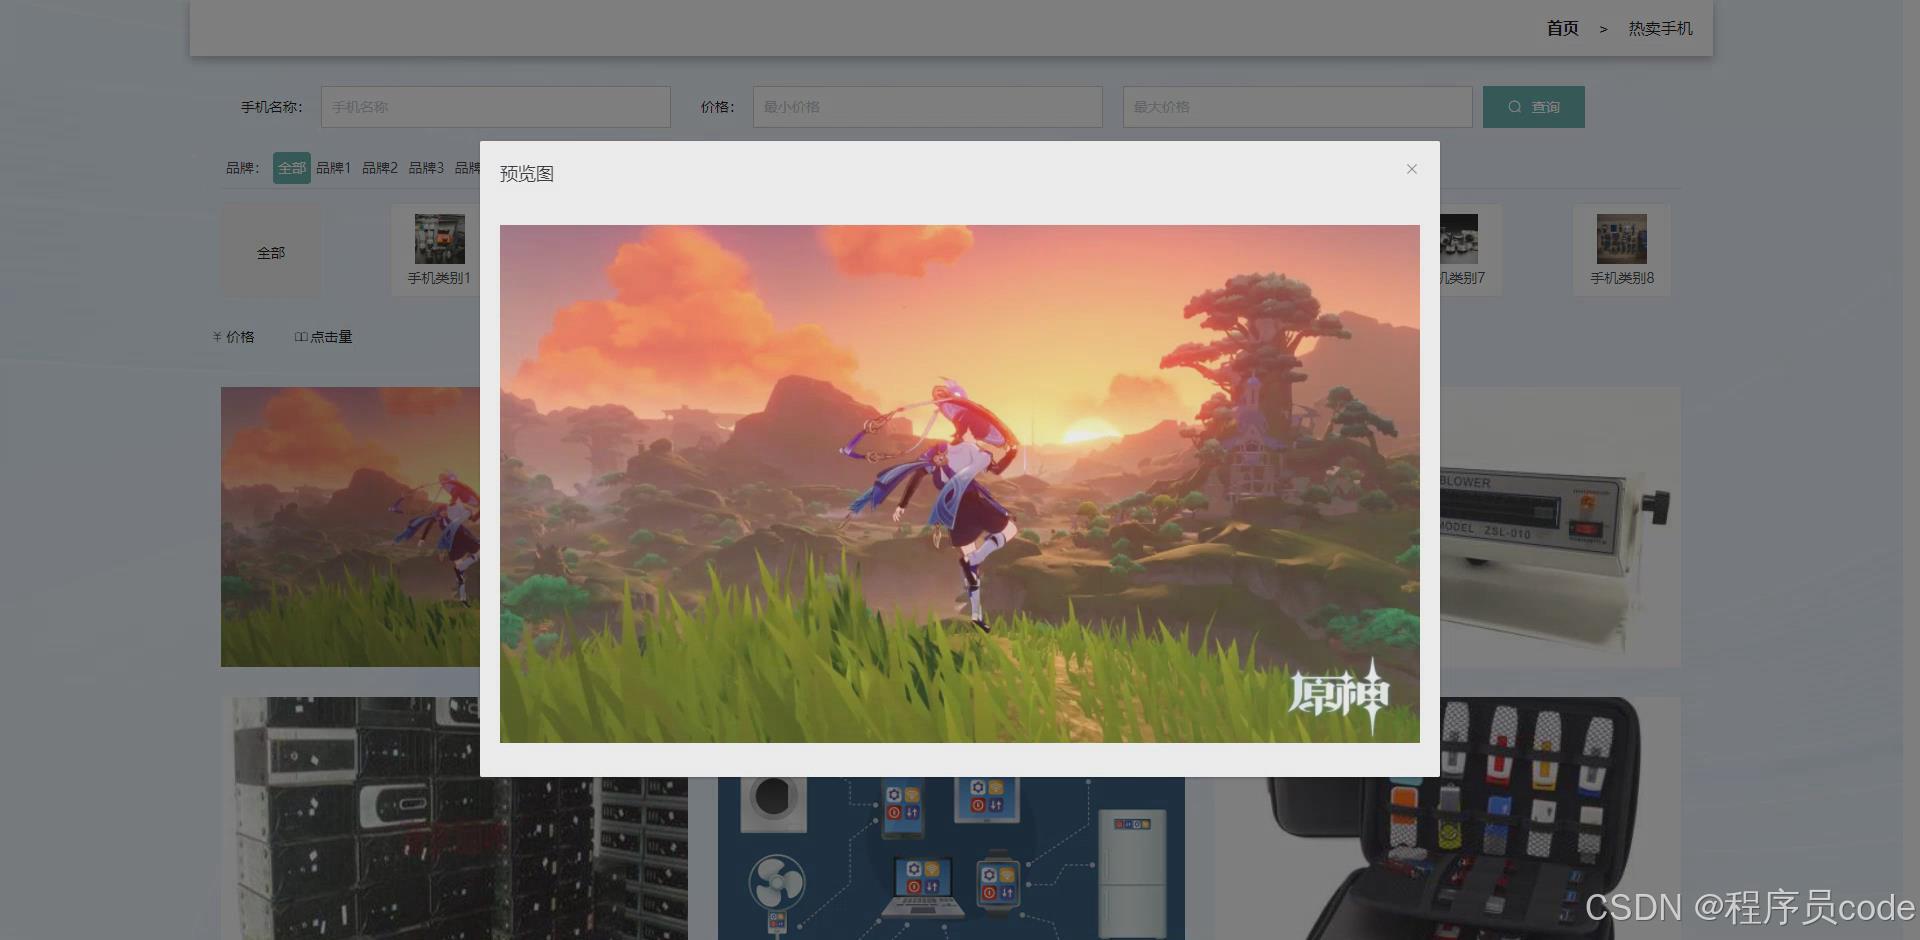The height and width of the screenshot is (940, 1920).
Task: Expand the 全部 brand filter option
Action: click(x=291, y=167)
